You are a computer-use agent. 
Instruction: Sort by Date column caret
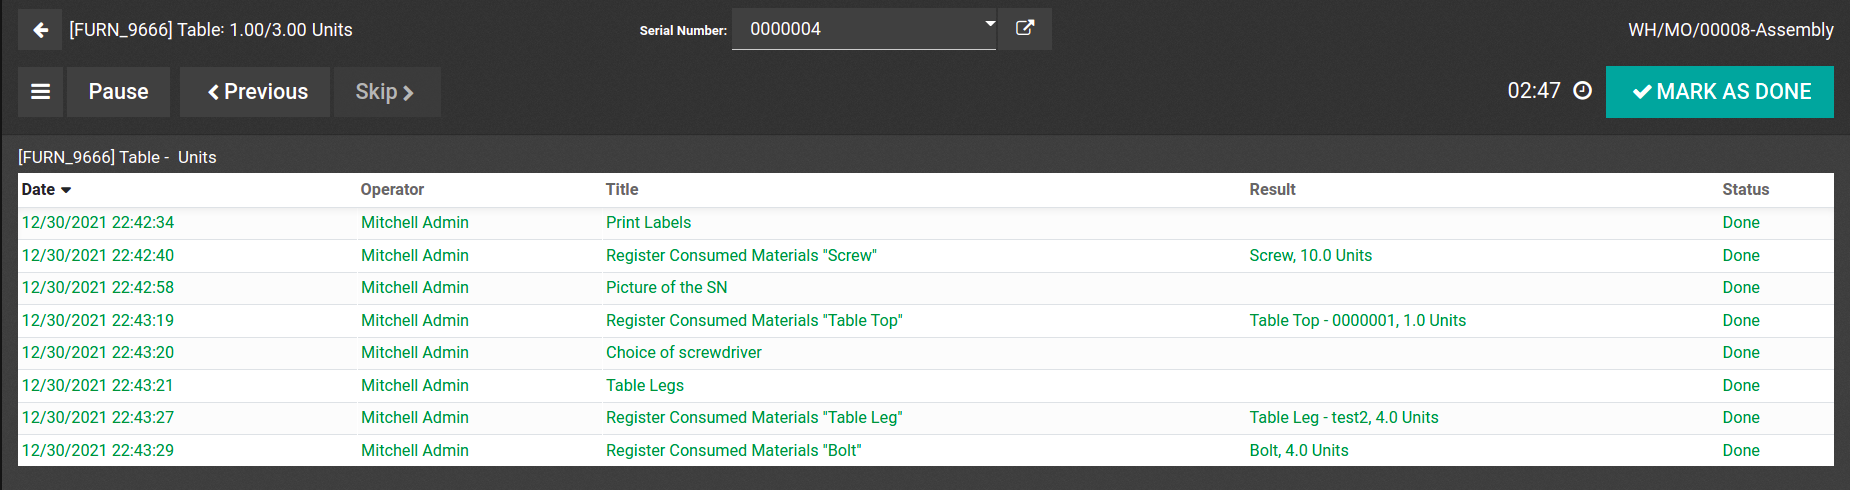(x=66, y=190)
